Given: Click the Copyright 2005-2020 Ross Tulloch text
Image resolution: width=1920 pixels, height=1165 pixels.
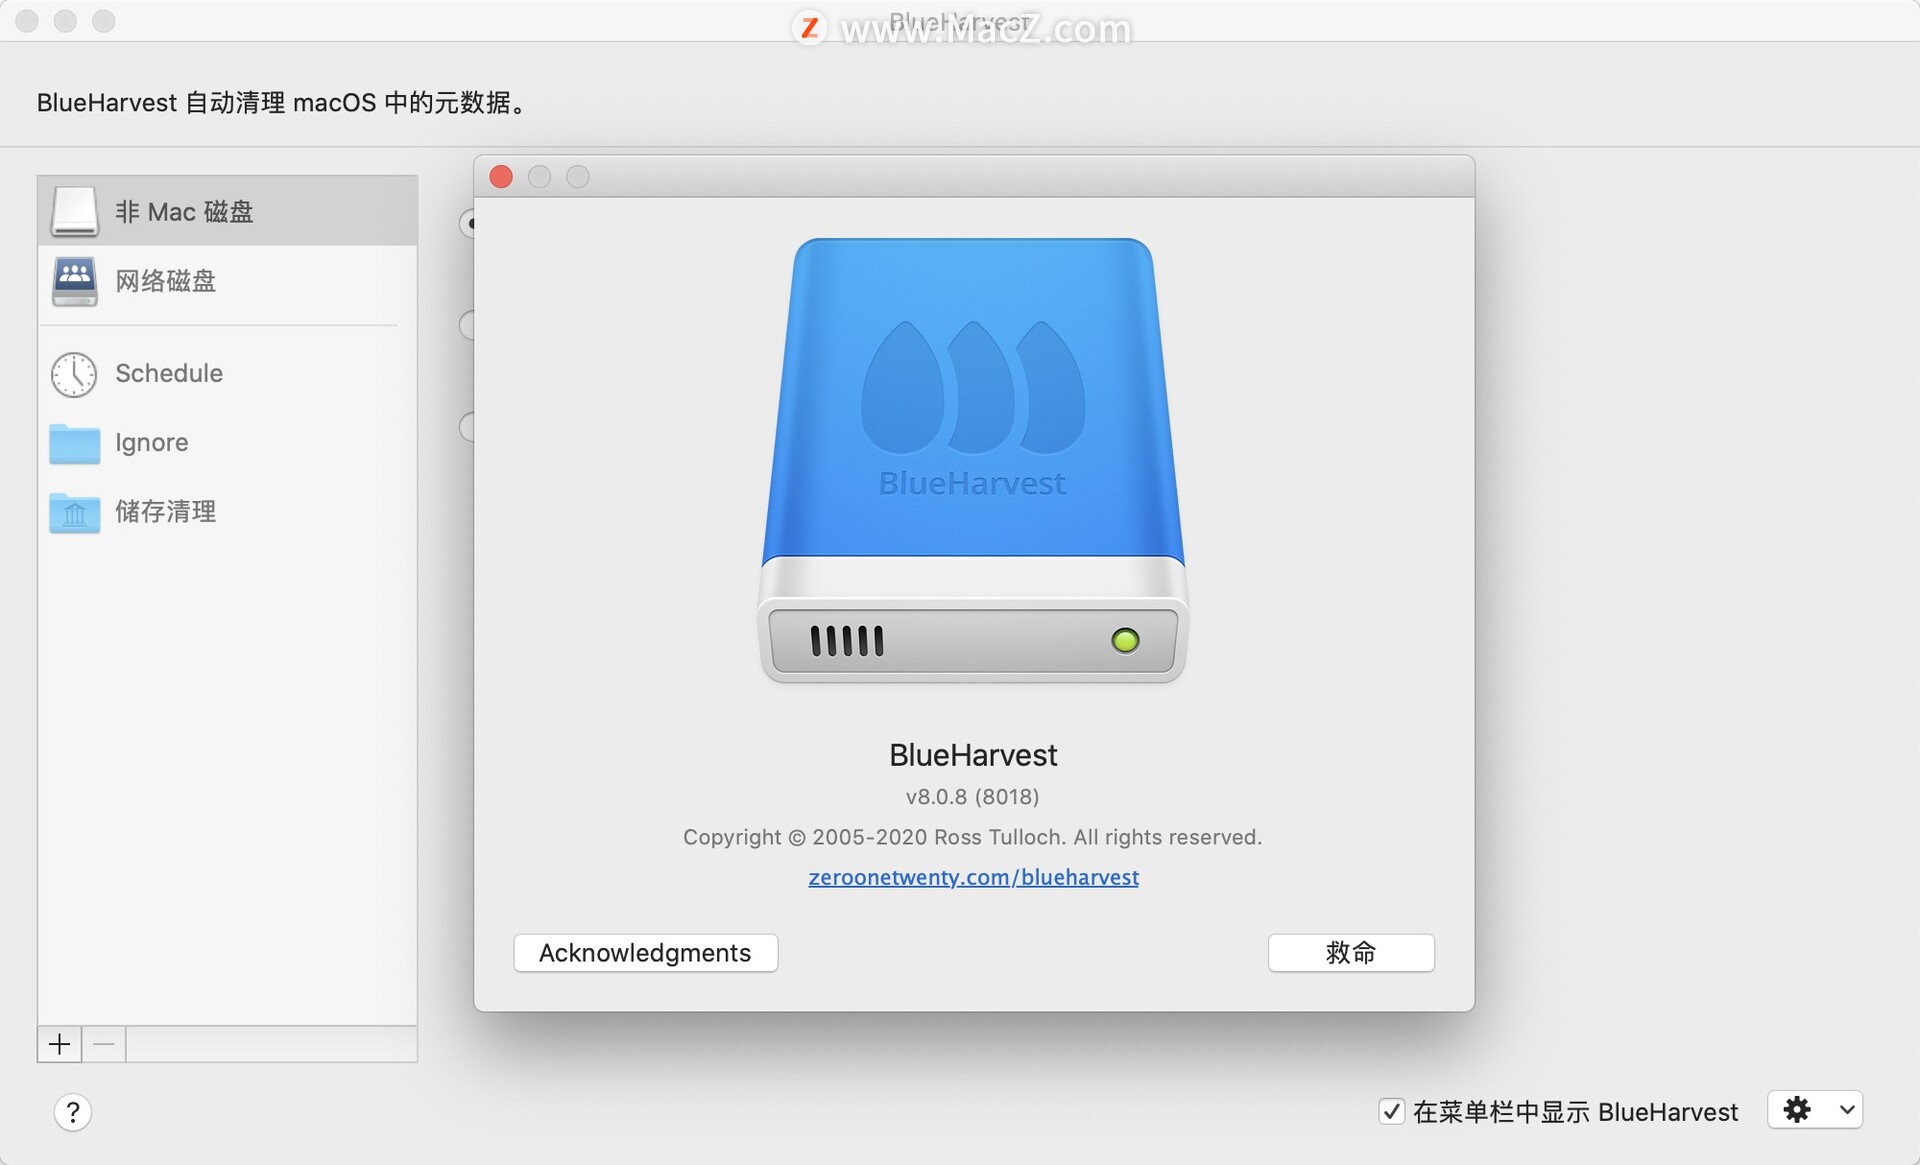Looking at the screenshot, I should click(972, 837).
